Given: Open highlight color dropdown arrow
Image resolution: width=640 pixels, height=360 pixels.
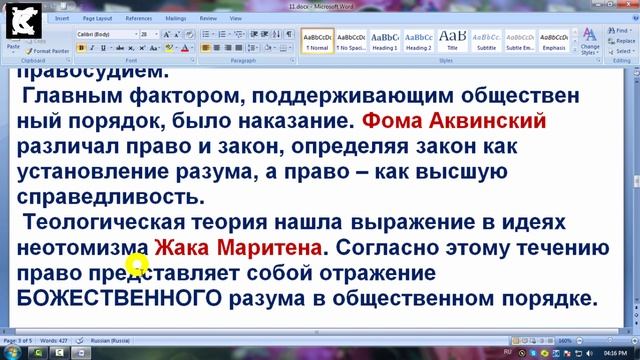Looking at the screenshot, I should pyautogui.click(x=176, y=48).
